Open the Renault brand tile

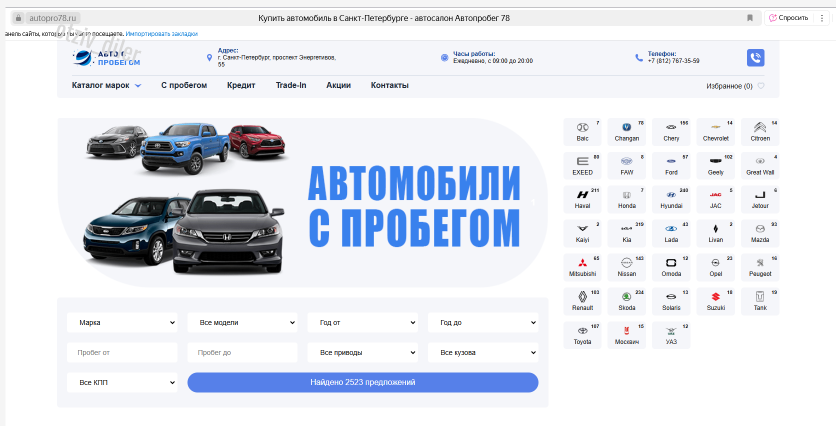[582, 301]
